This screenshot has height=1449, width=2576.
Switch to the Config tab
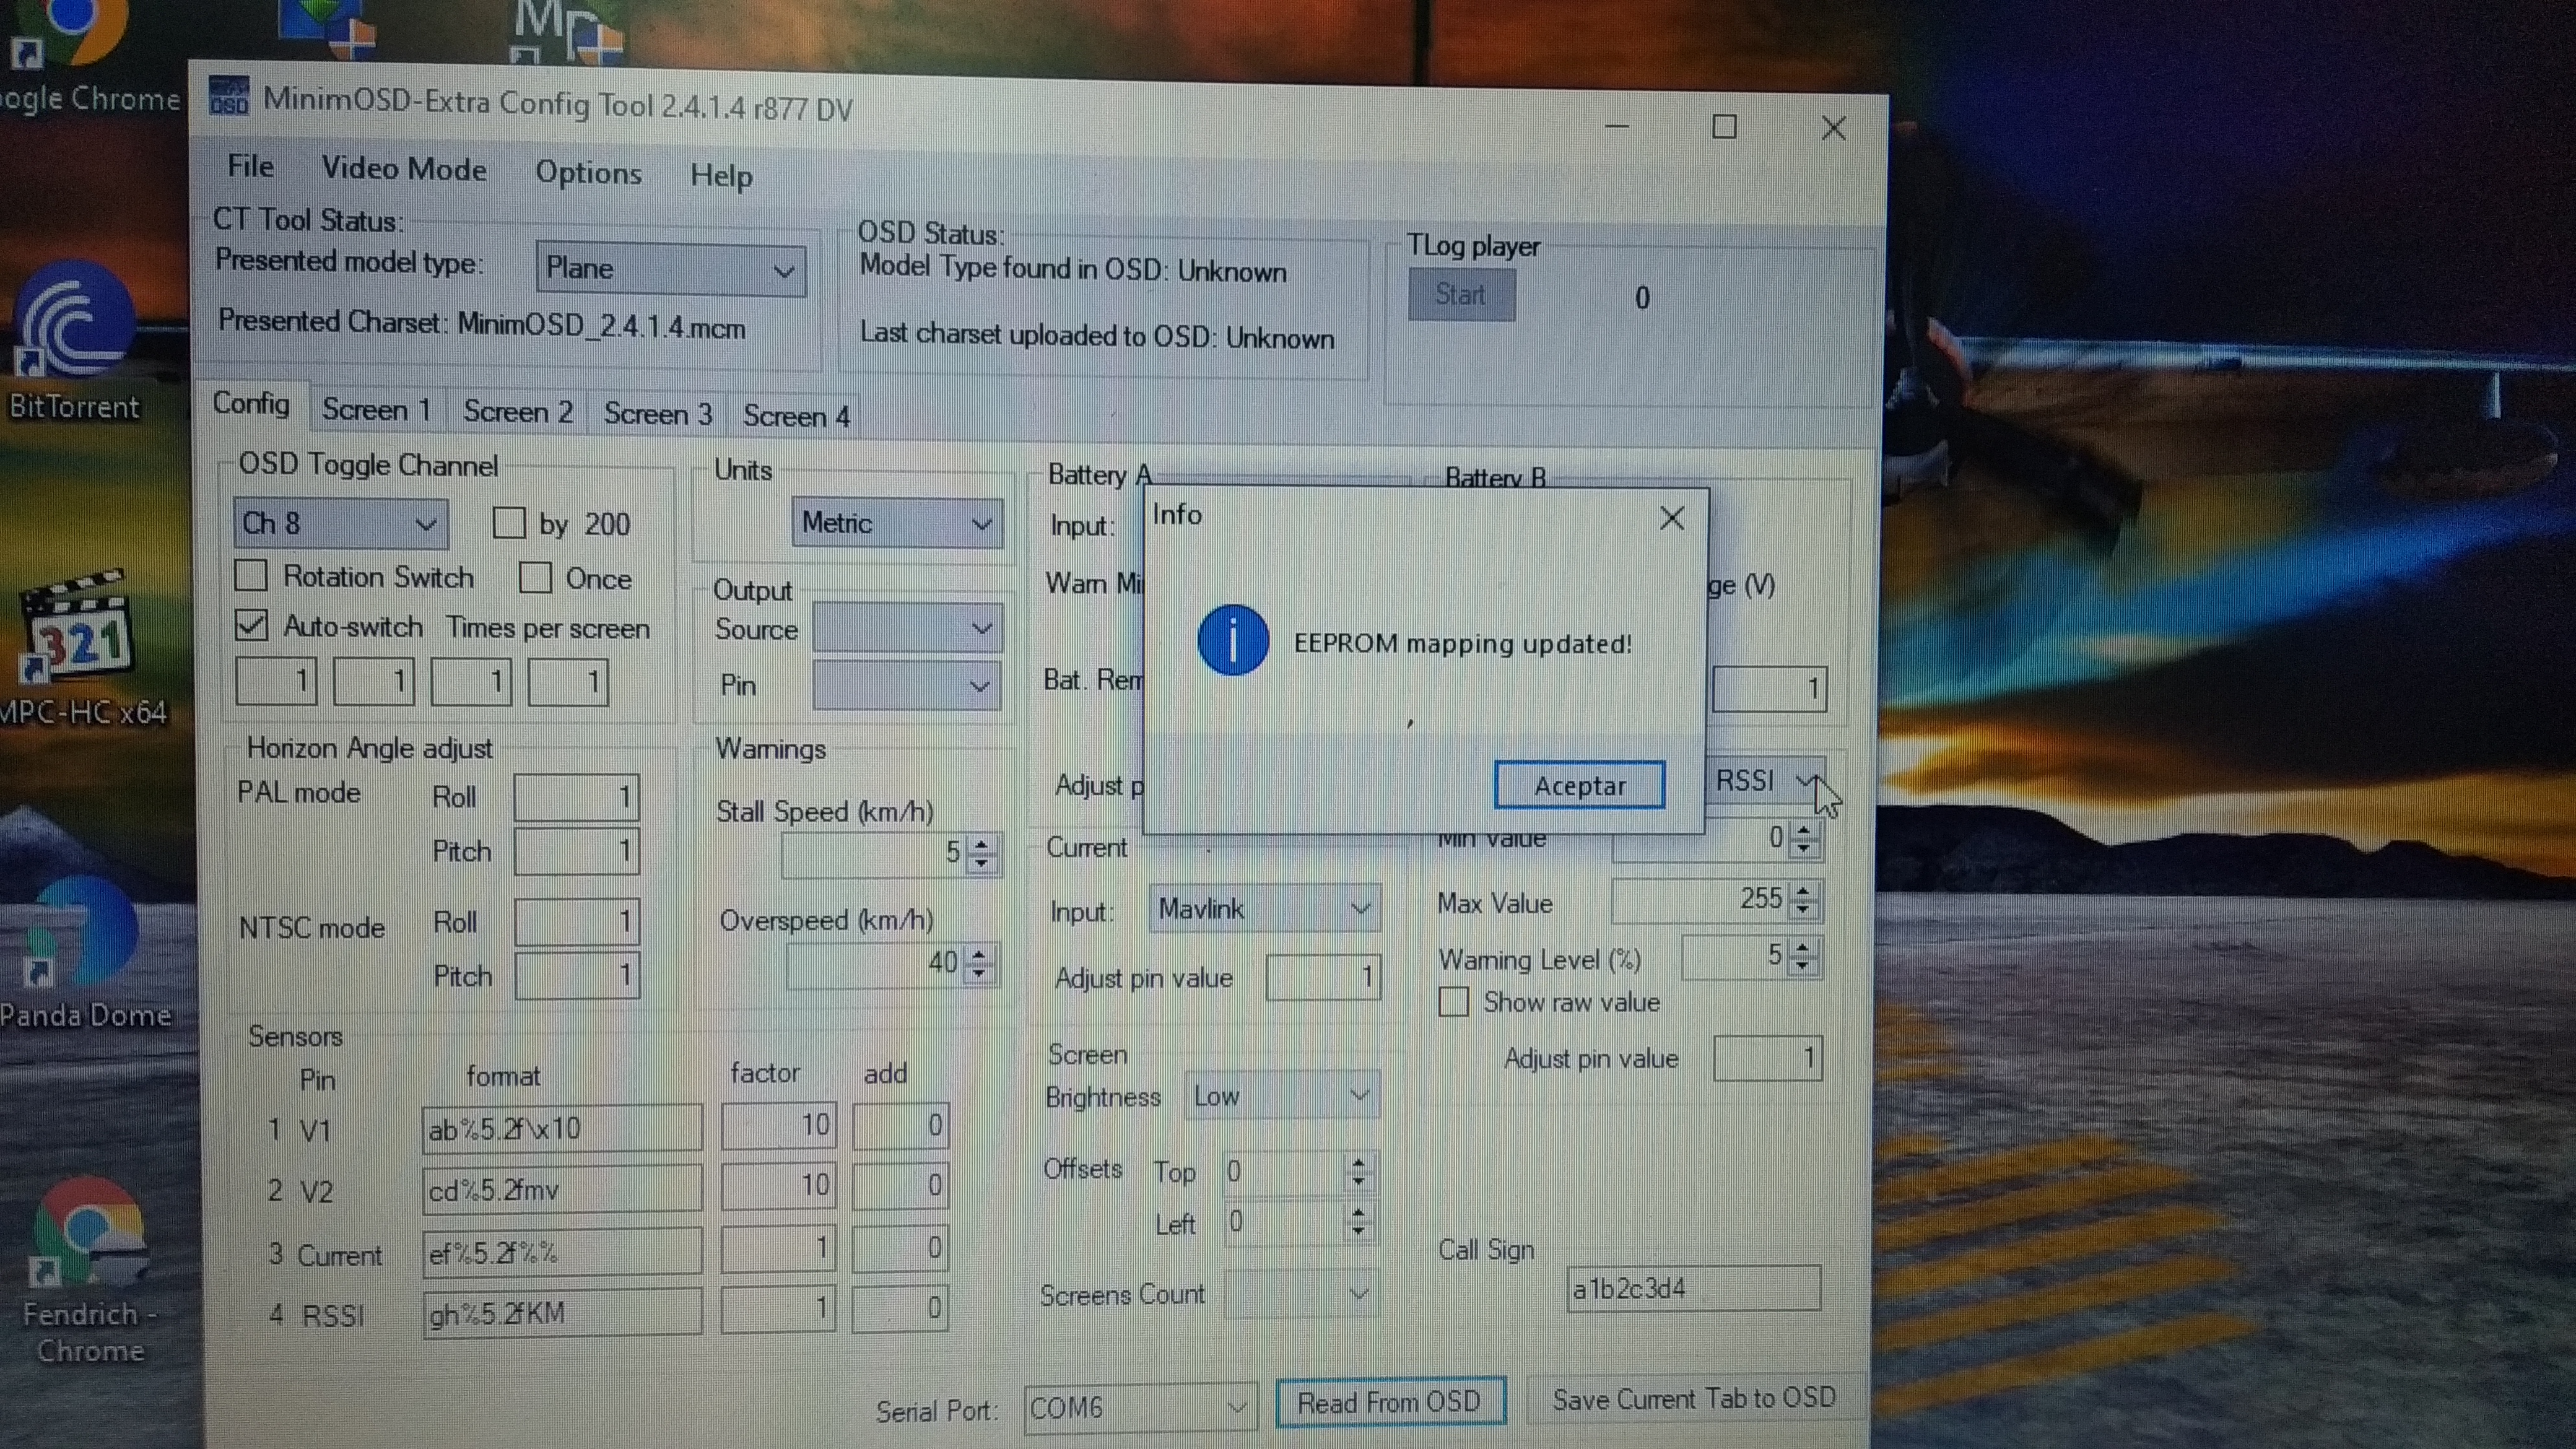(x=251, y=404)
